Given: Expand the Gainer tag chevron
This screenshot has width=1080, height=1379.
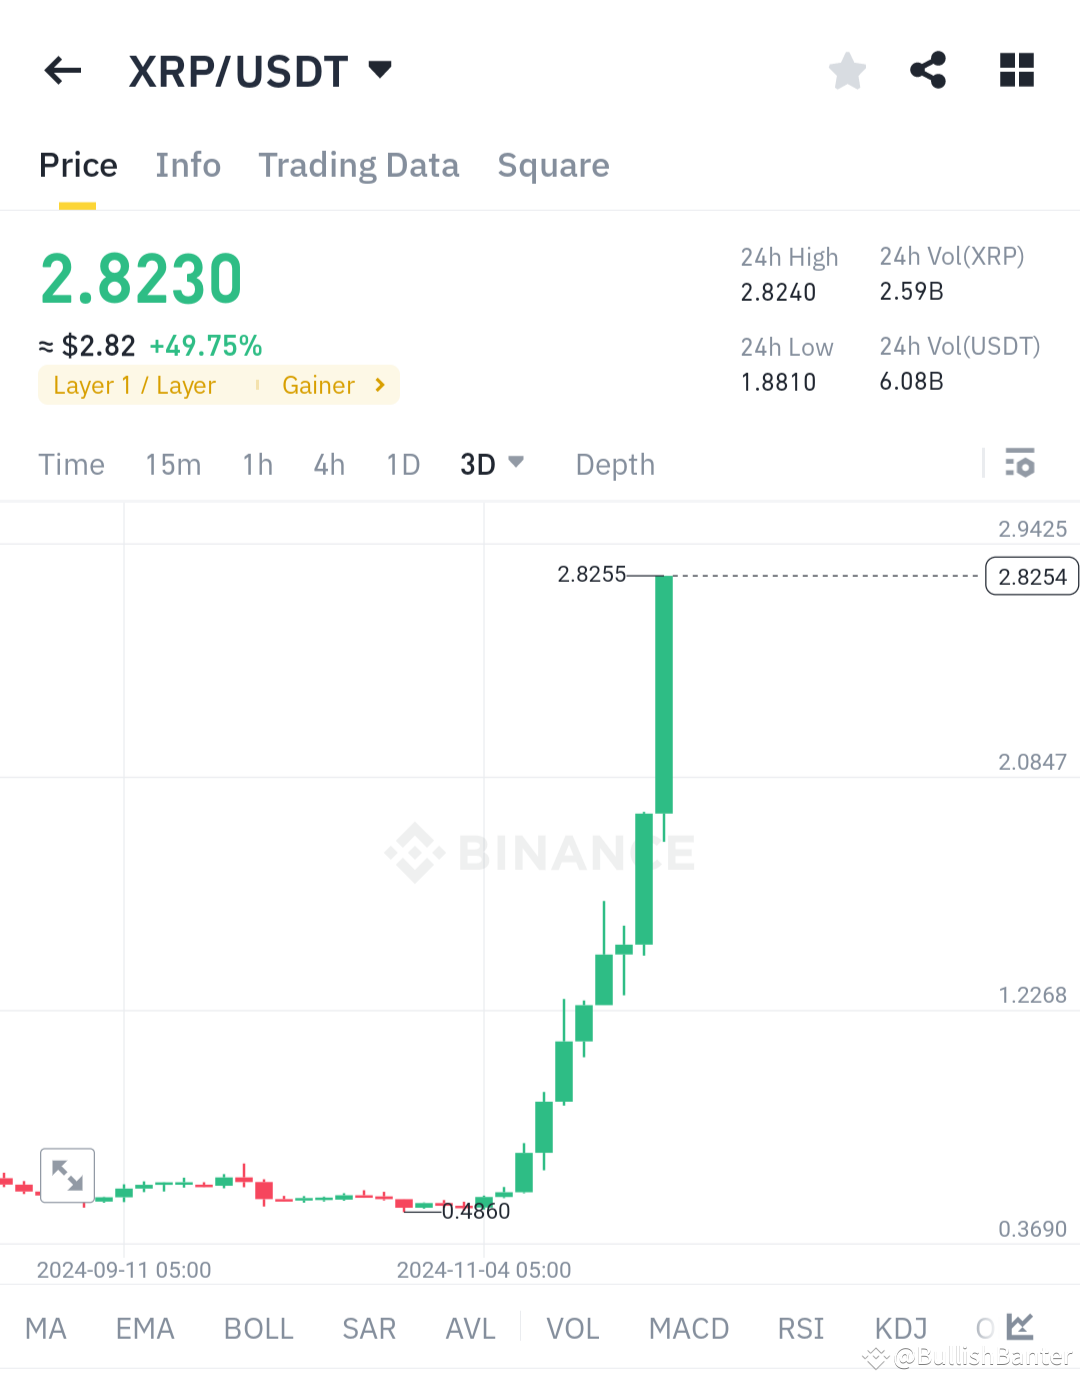Looking at the screenshot, I should tap(378, 385).
